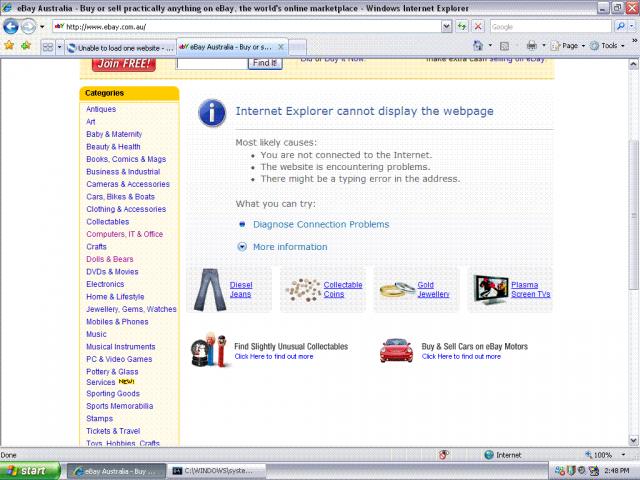Open the Quick Tabs grid icon
This screenshot has height=480, width=640.
click(48, 47)
